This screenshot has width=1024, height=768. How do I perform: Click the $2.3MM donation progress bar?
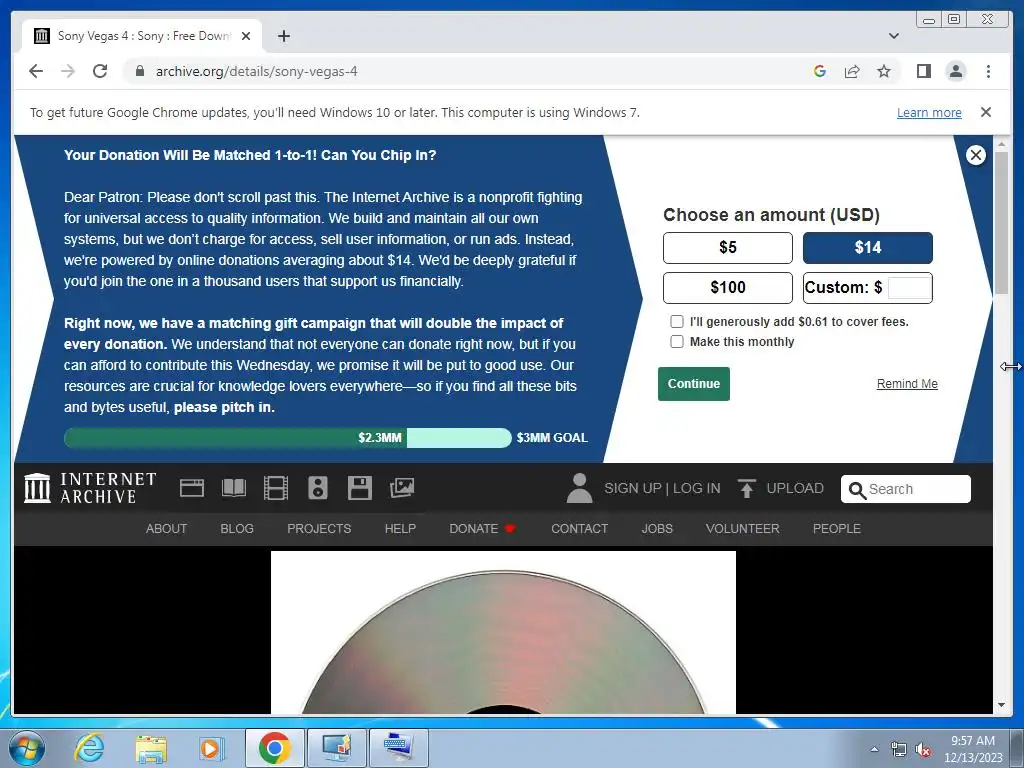tap(287, 438)
